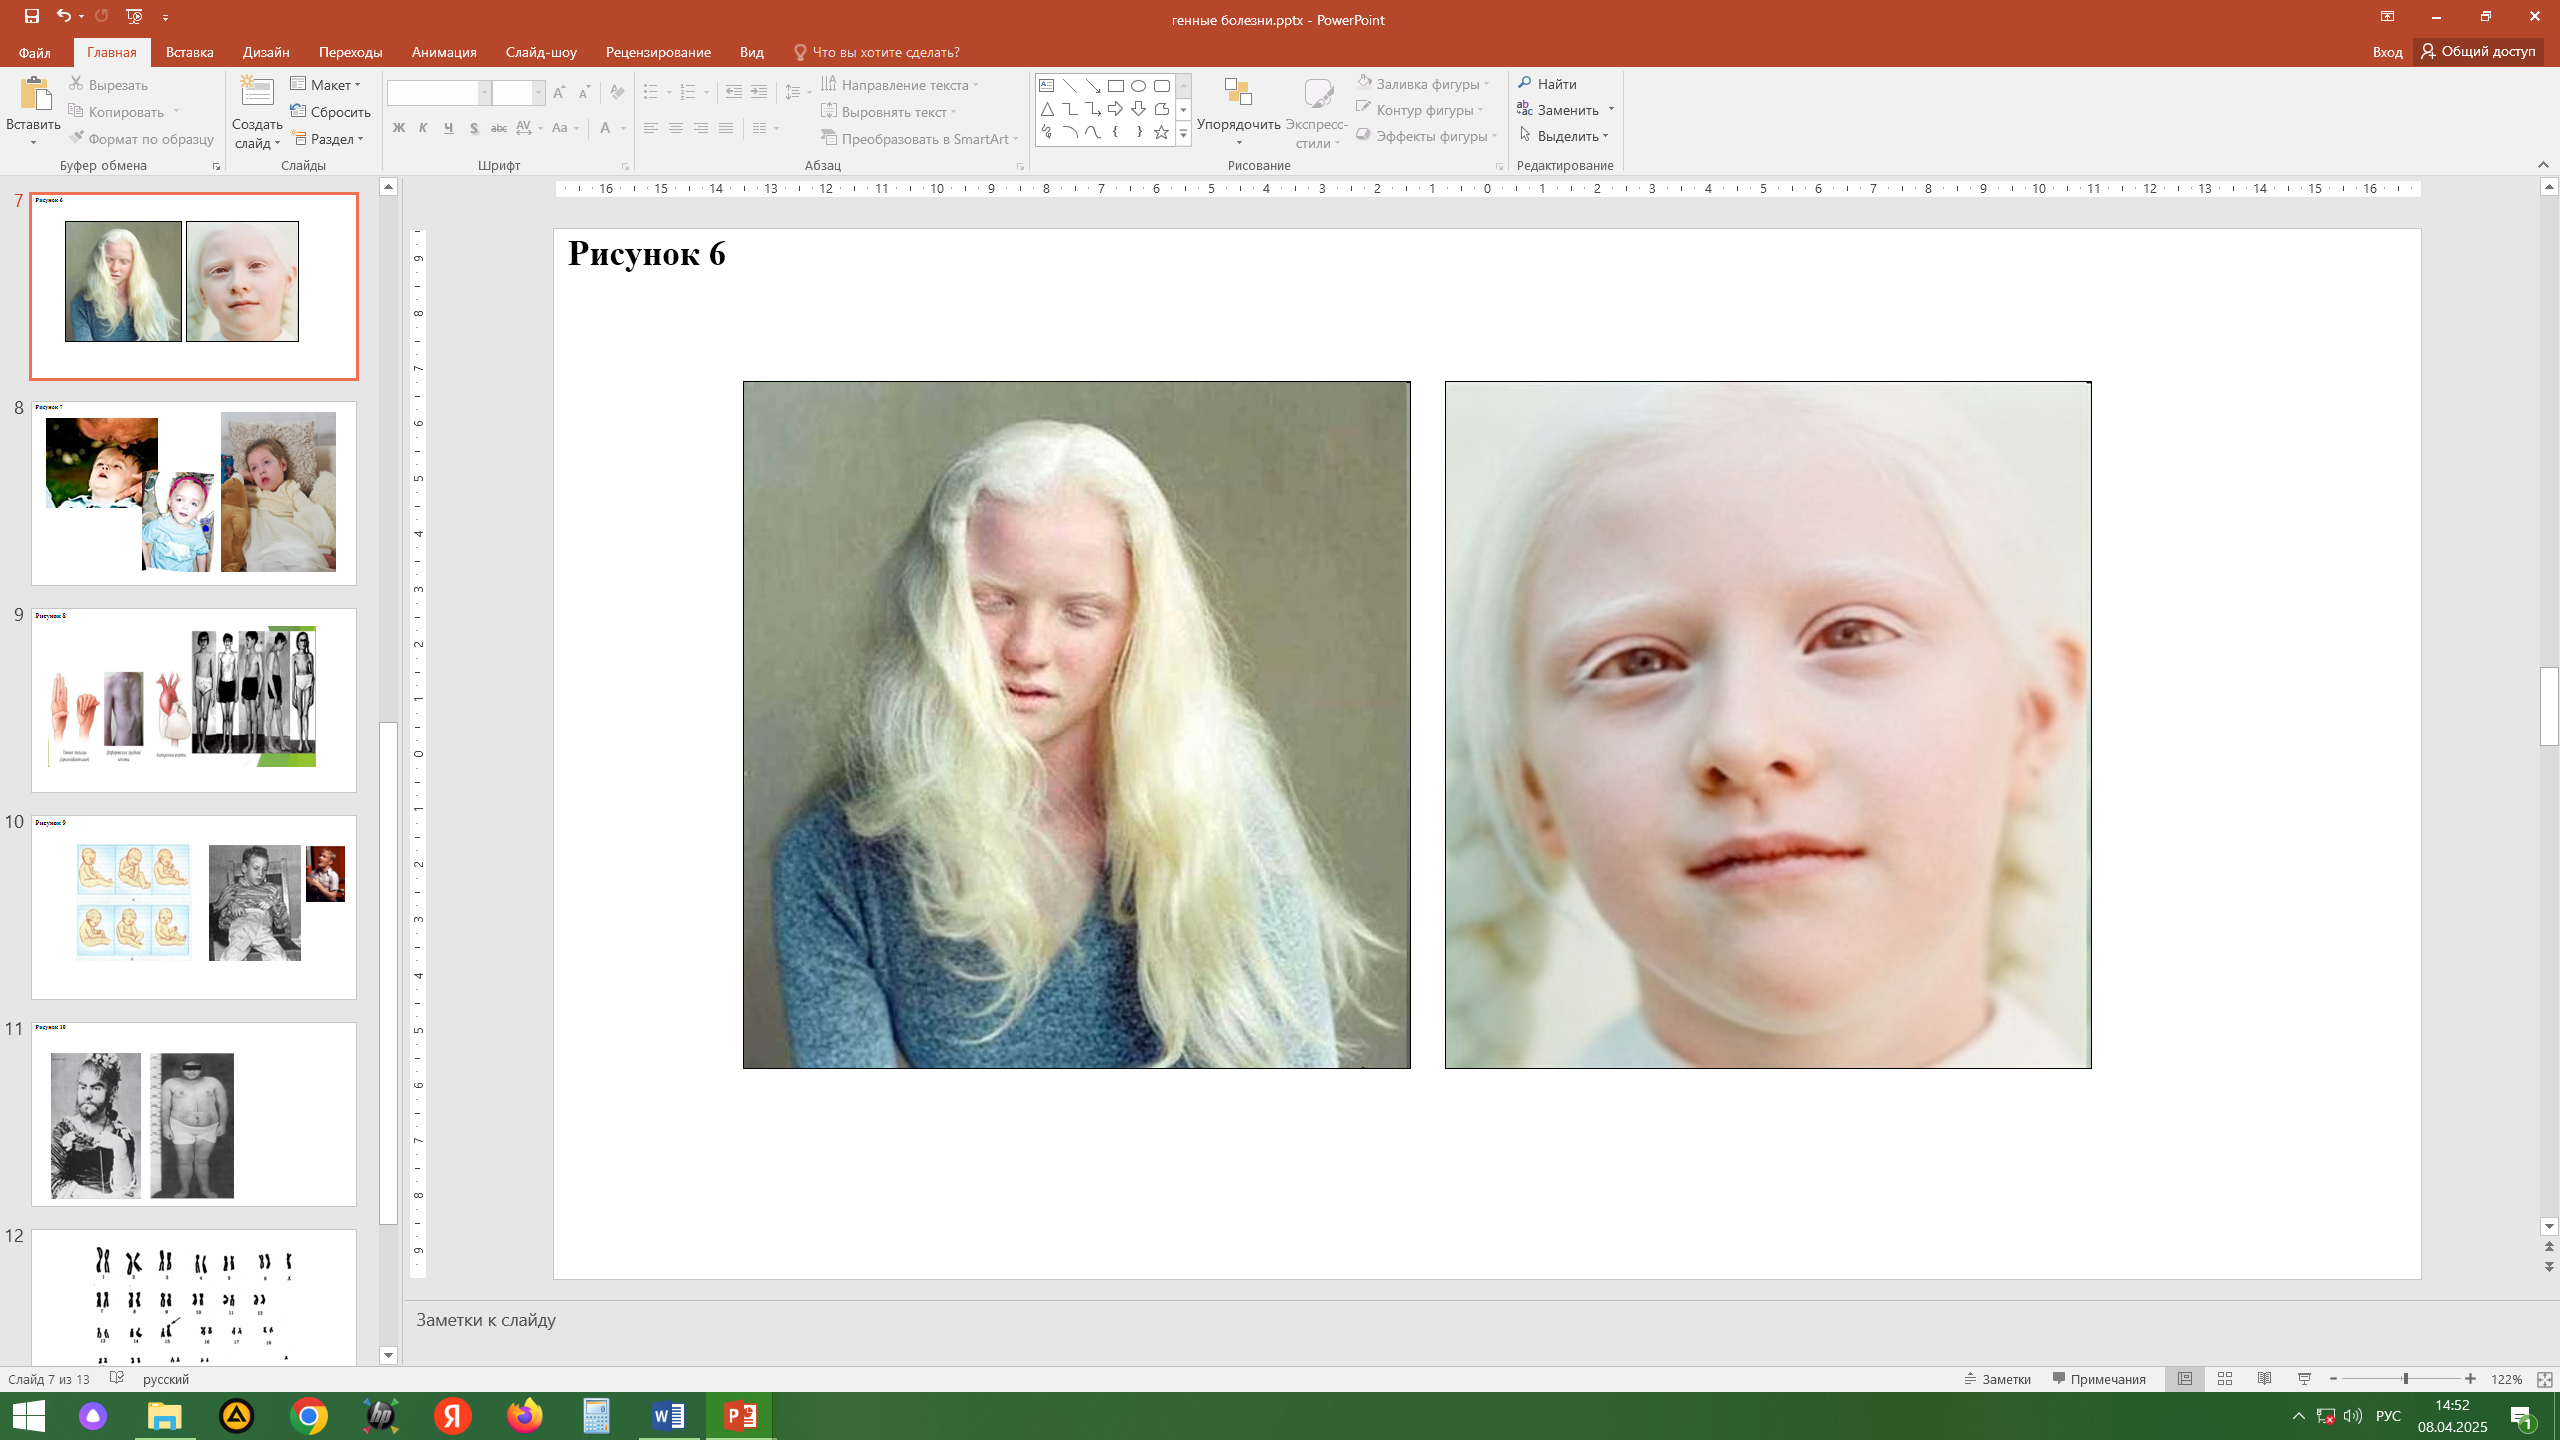Click Reading view icon in status bar
Viewport: 2560px width, 1440px height.
[x=2265, y=1379]
